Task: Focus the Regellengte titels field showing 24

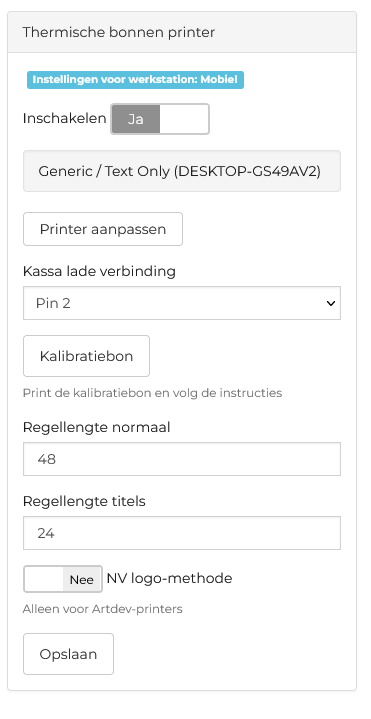Action: 182,533
